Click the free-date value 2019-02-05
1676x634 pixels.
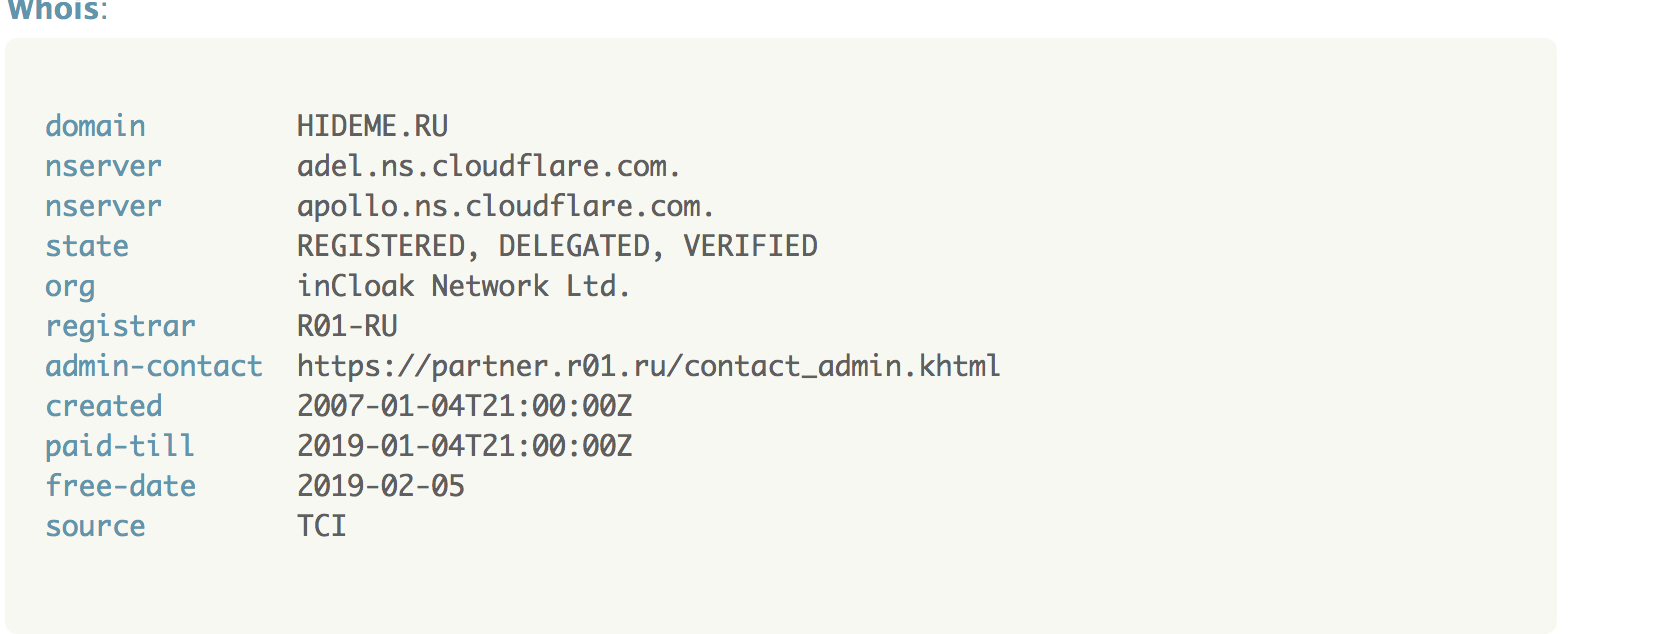[x=381, y=486]
